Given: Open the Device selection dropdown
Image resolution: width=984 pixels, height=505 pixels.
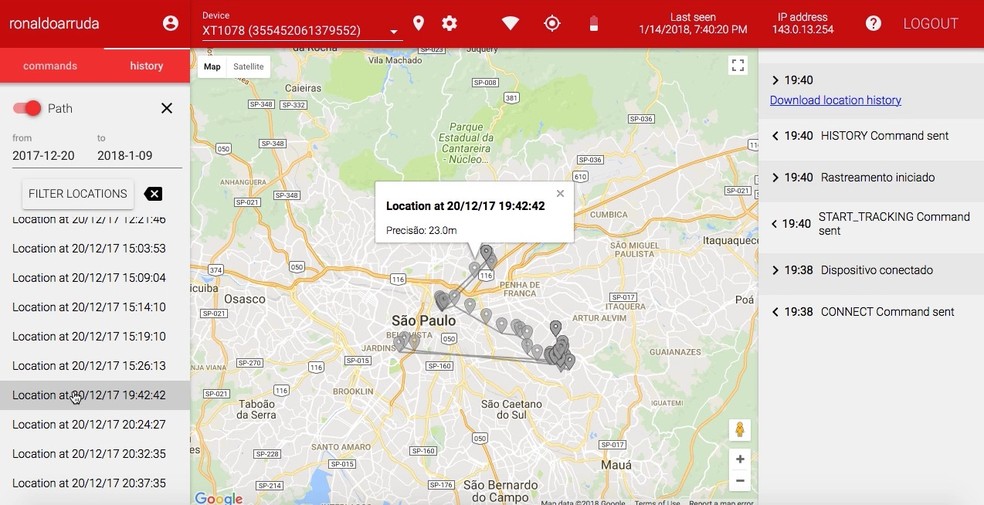Looking at the screenshot, I should (302, 30).
